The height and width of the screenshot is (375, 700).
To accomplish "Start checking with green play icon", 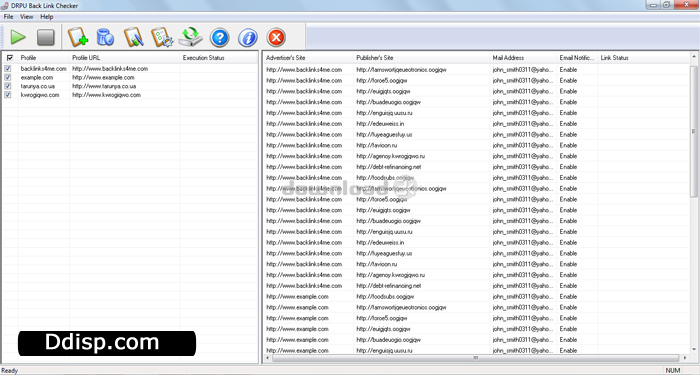I will [18, 37].
